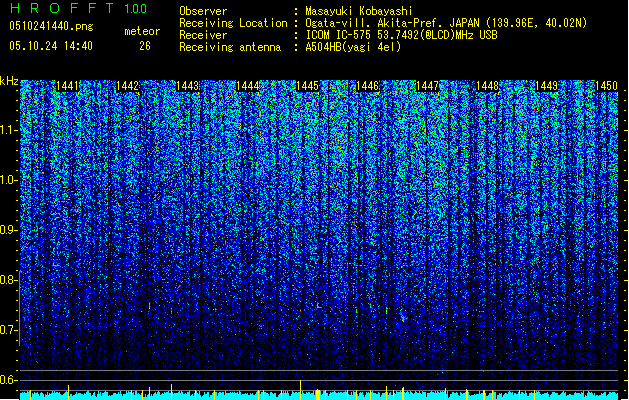Click the HROFFT 1.0.0 title text
The width and height of the screenshot is (629, 400).
pos(79,8)
